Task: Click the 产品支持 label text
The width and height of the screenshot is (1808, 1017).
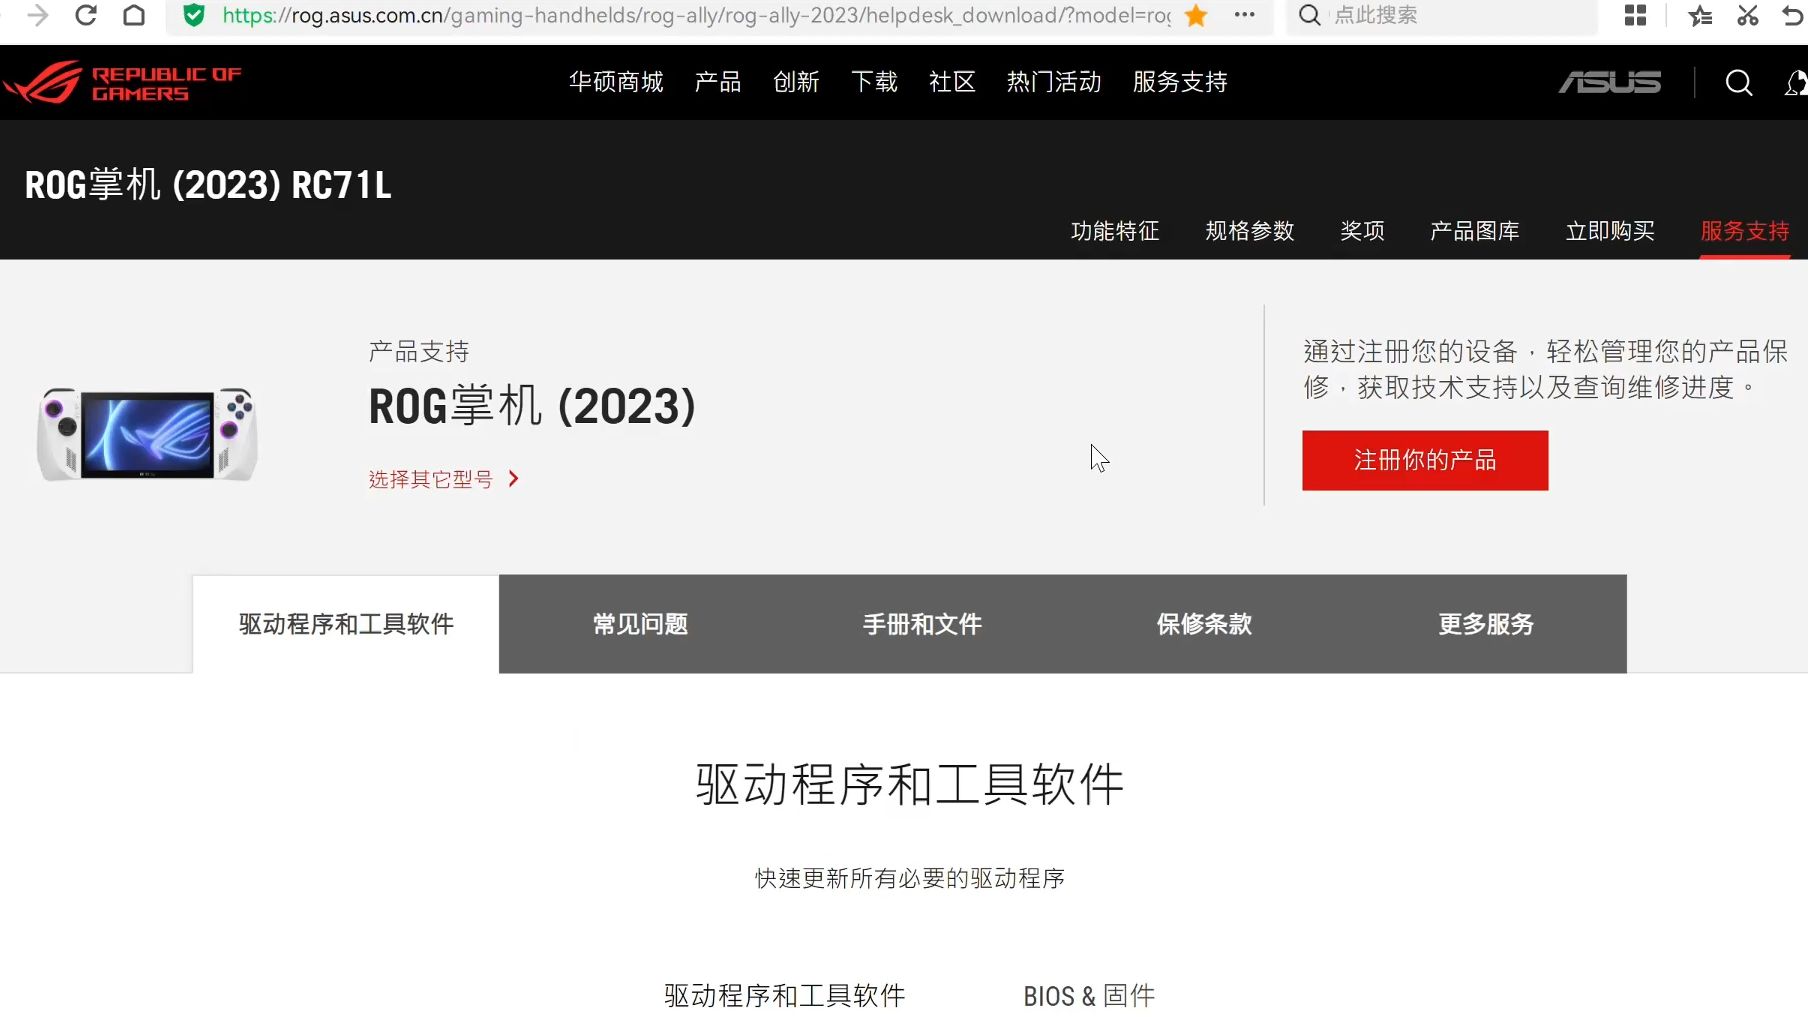Action: tap(419, 352)
